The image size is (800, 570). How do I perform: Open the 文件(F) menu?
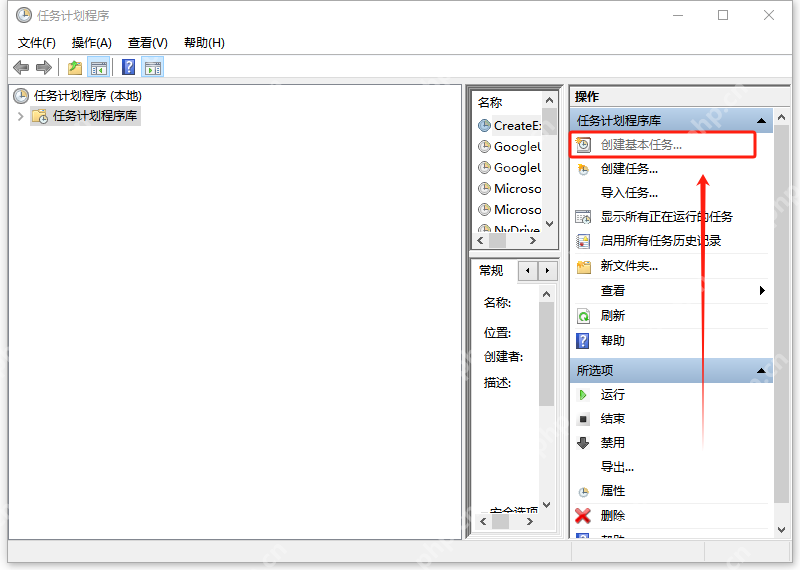[37, 43]
